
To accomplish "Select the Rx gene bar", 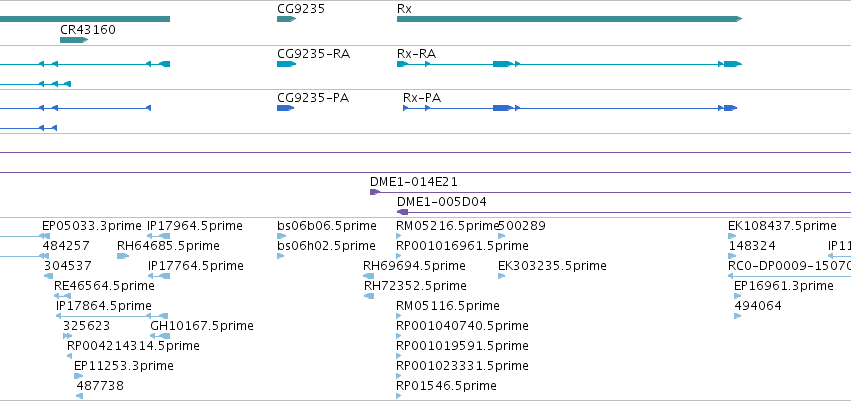I will pos(569,19).
